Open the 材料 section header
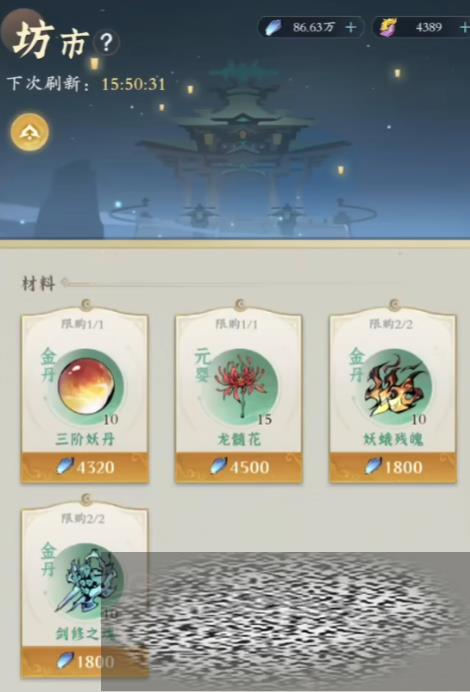 [x=39, y=283]
